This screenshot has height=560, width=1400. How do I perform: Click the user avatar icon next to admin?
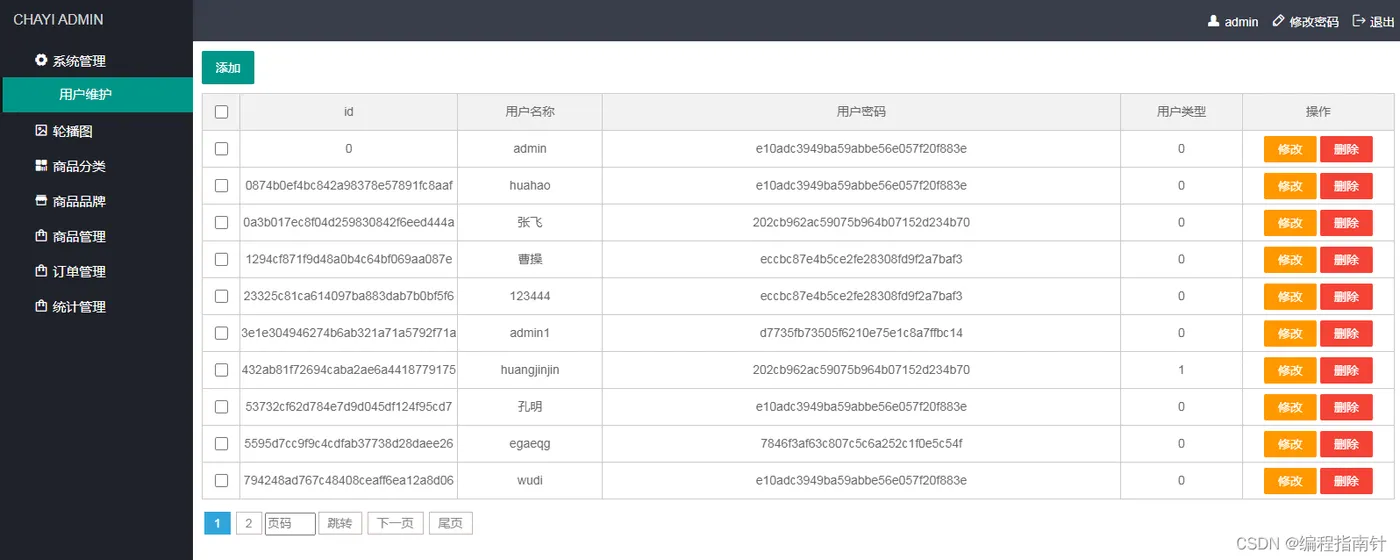click(x=1214, y=21)
